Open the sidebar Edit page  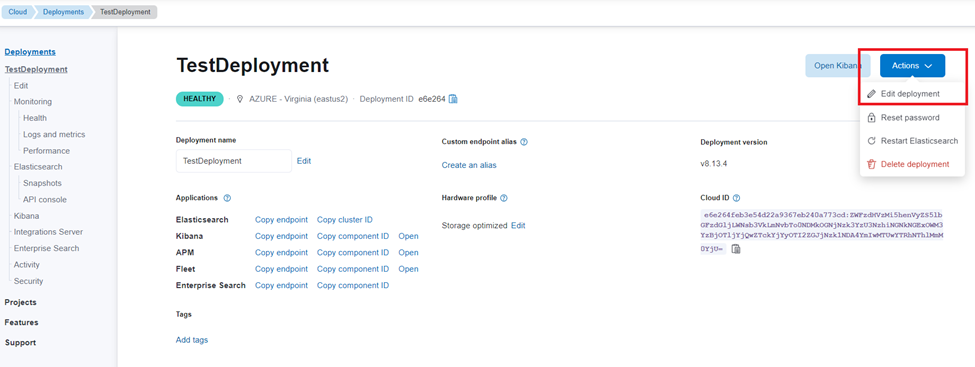coord(21,86)
